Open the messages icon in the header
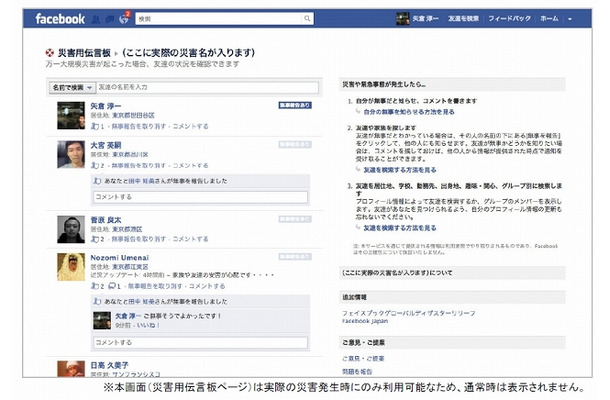 click(x=110, y=19)
